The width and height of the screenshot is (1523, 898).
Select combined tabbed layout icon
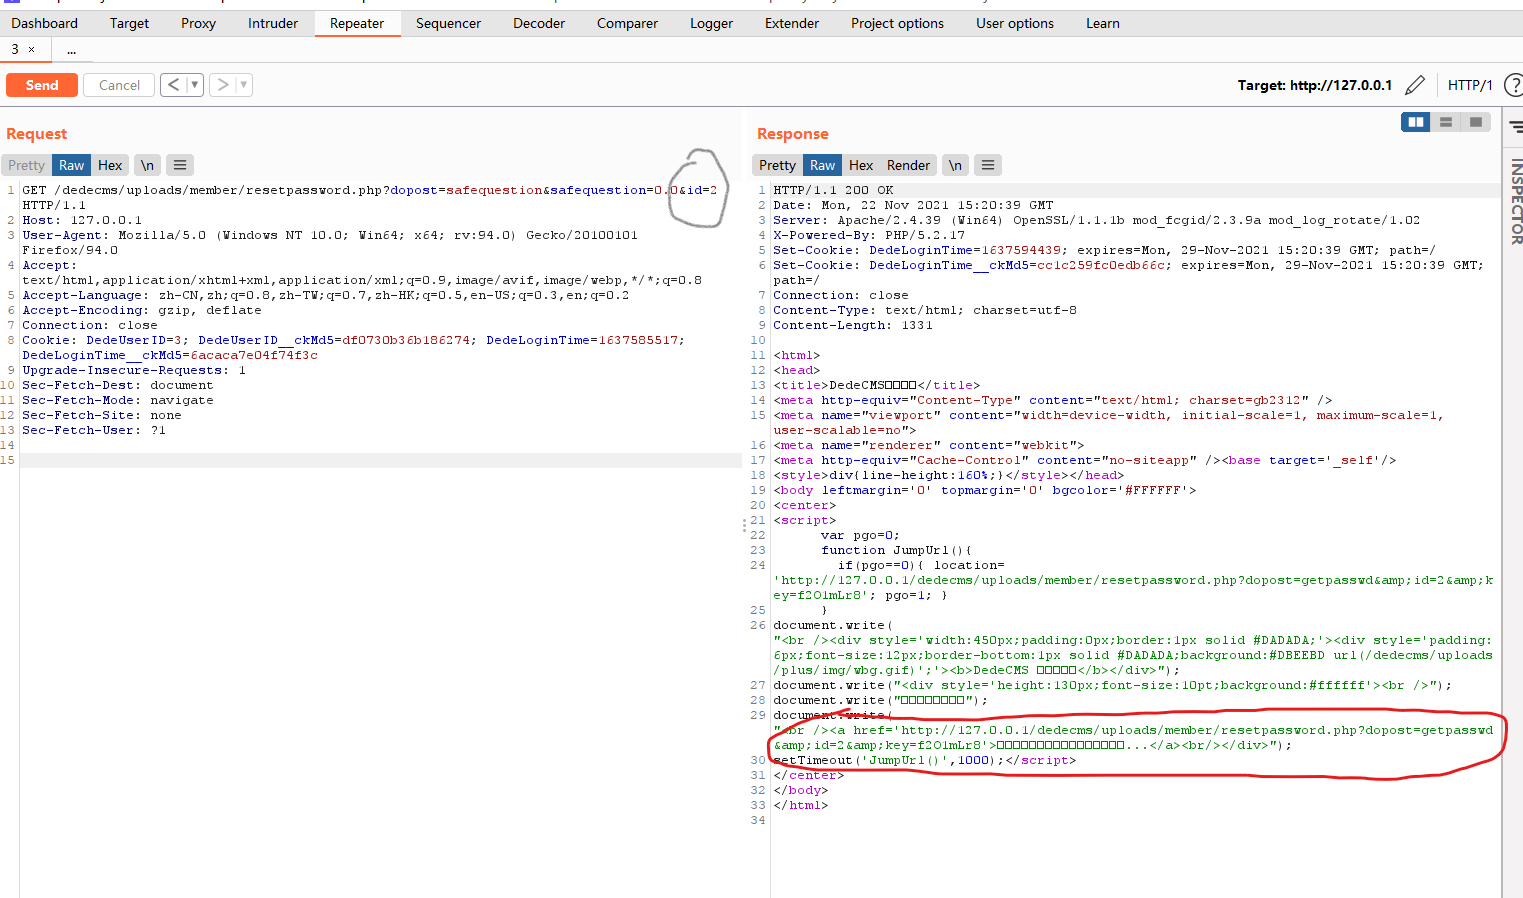click(1476, 122)
